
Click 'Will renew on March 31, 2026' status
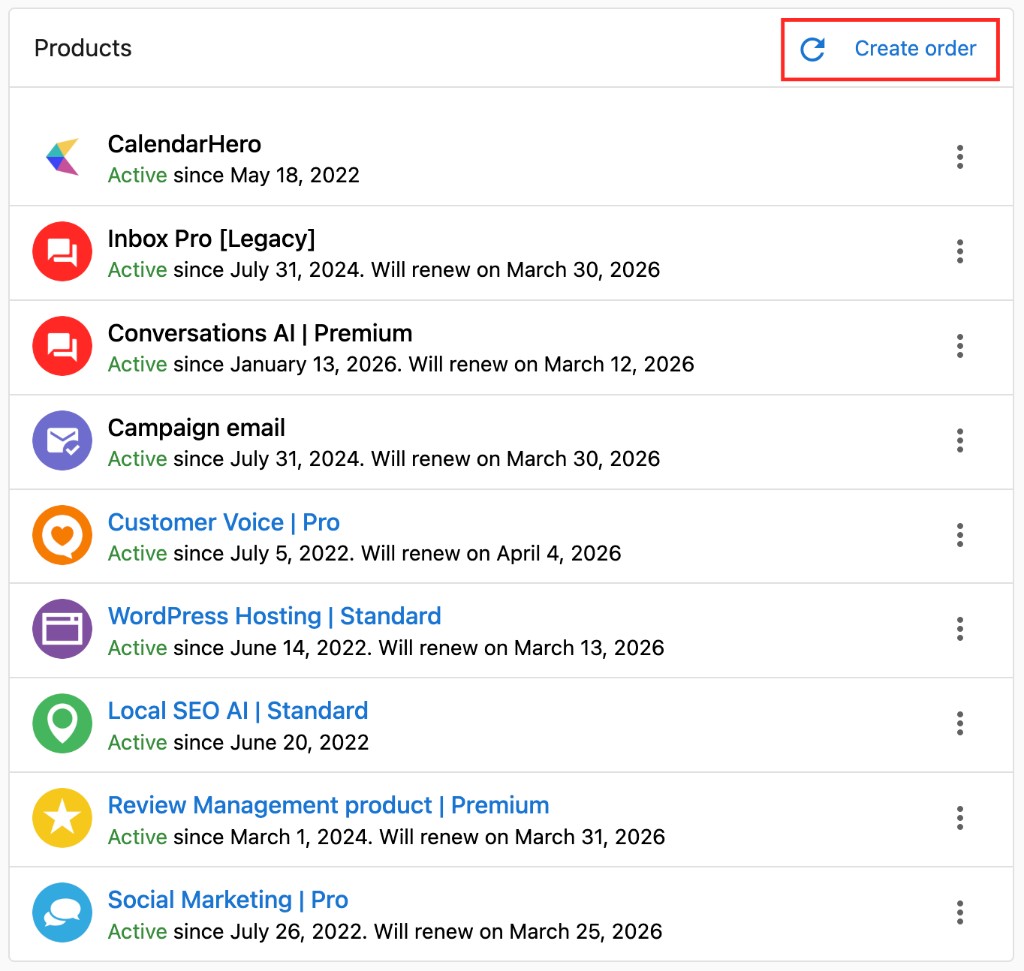(522, 837)
